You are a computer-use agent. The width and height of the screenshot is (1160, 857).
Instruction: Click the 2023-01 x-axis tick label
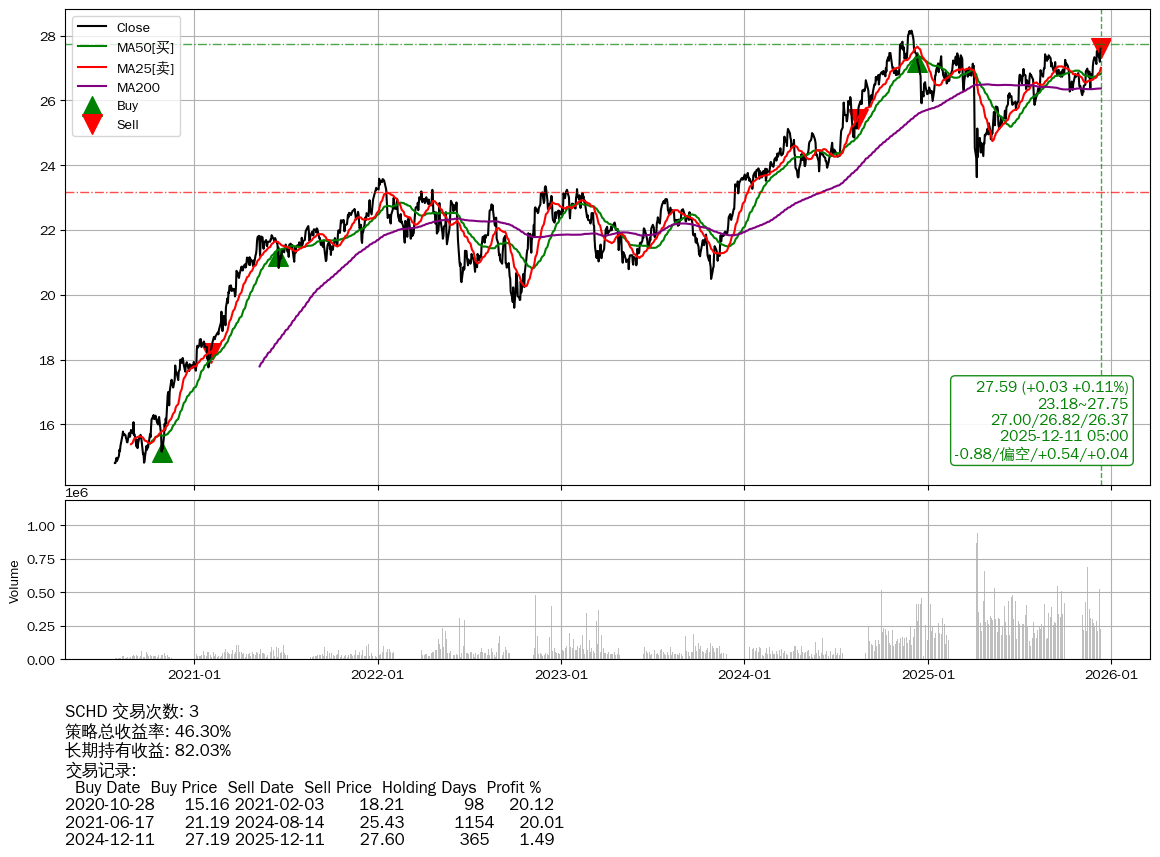pos(561,674)
